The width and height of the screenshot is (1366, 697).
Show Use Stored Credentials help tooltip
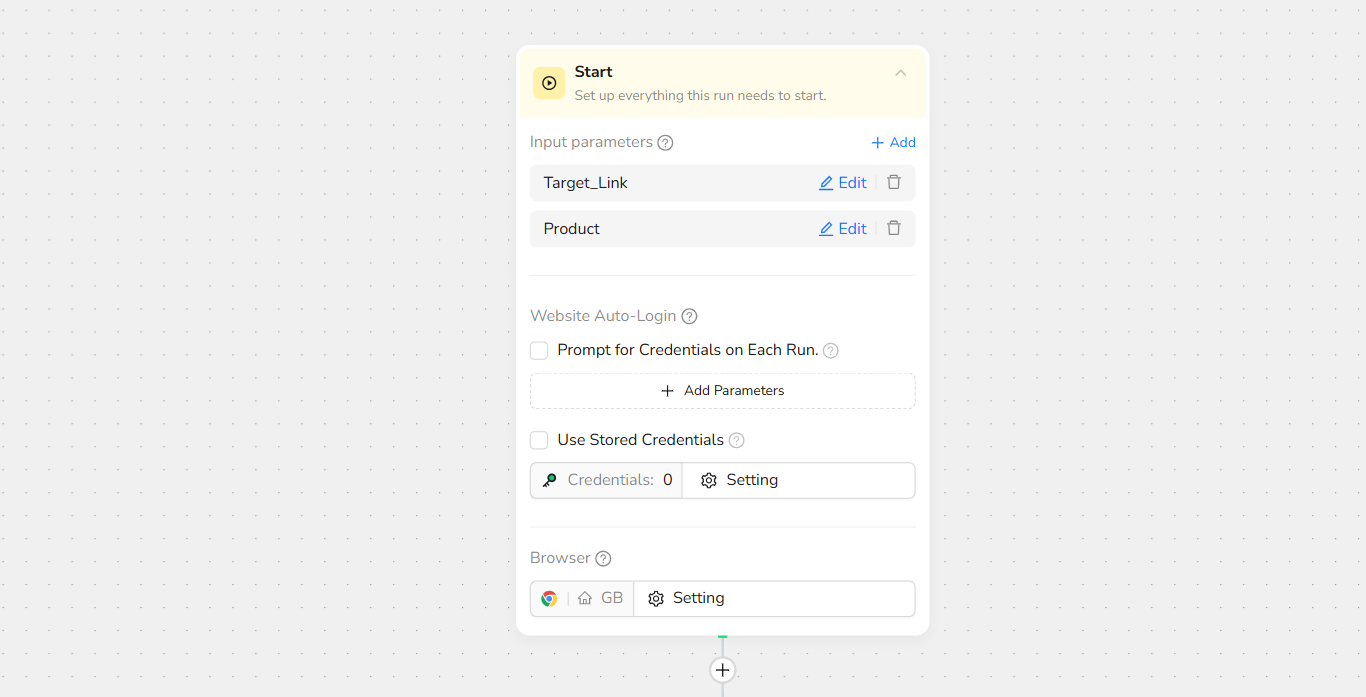[736, 440]
